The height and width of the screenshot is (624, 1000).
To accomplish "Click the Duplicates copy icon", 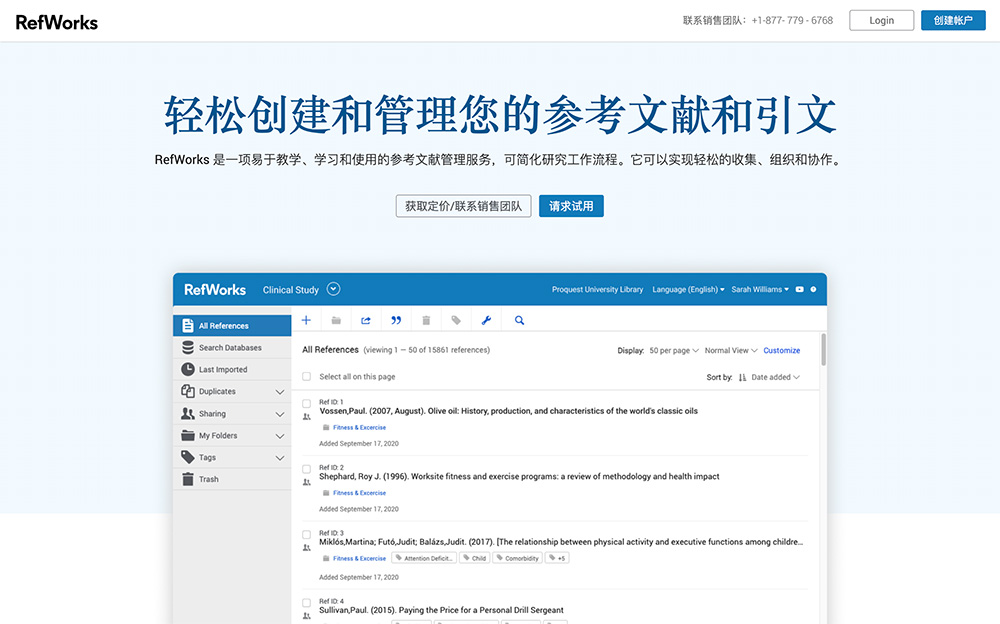I will 188,391.
